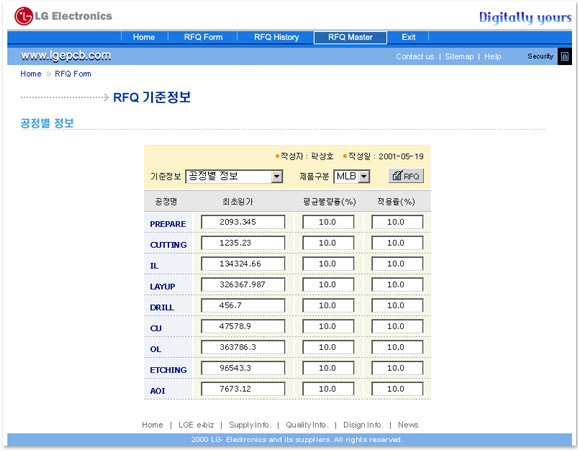Click AOI average defect rate field
This screenshot has width=578, height=451.
328,389
